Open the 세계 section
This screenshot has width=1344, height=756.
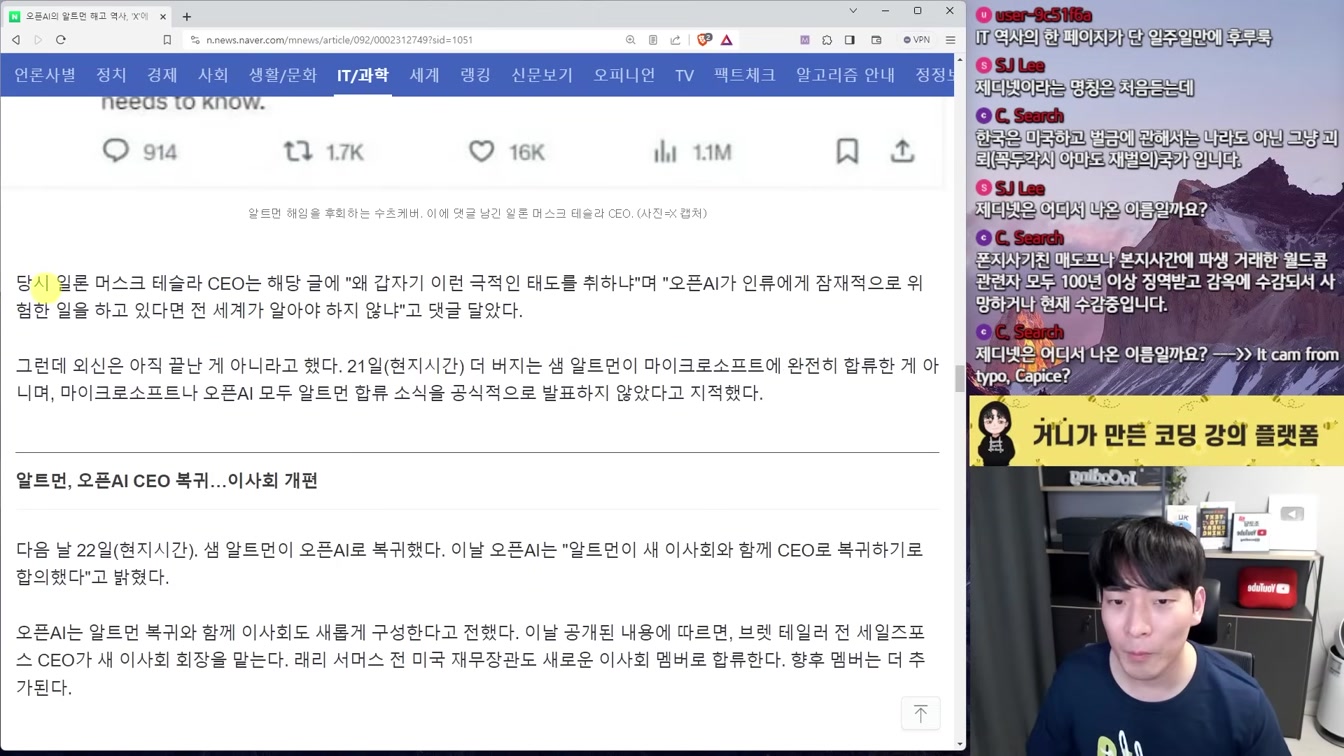click(424, 75)
